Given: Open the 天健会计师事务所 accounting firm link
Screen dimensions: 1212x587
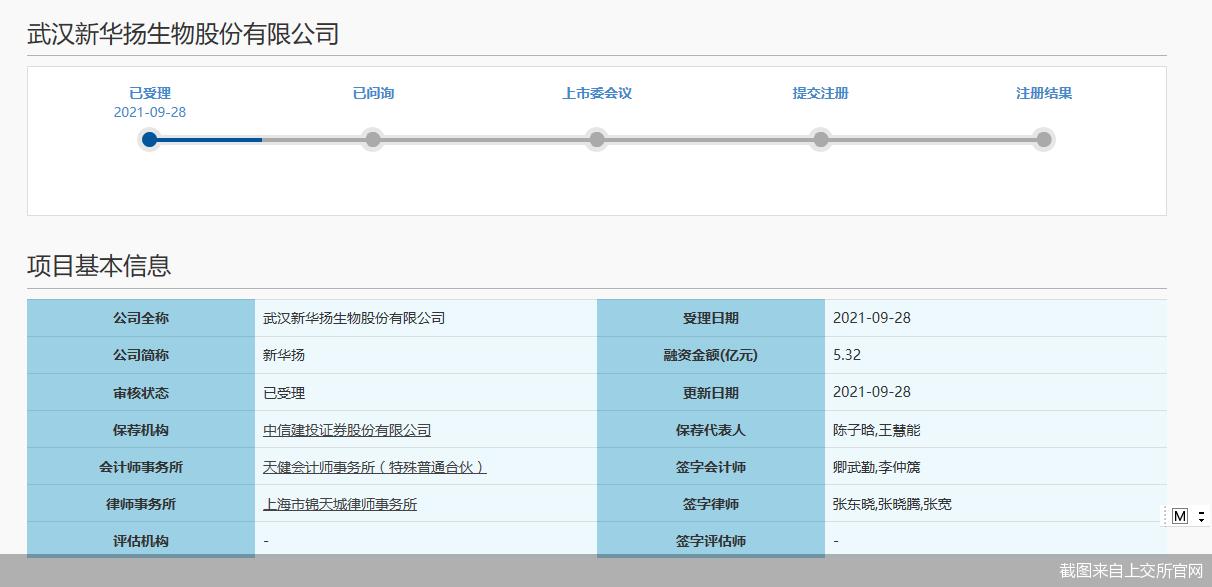Looking at the screenshot, I should click(x=372, y=466).
